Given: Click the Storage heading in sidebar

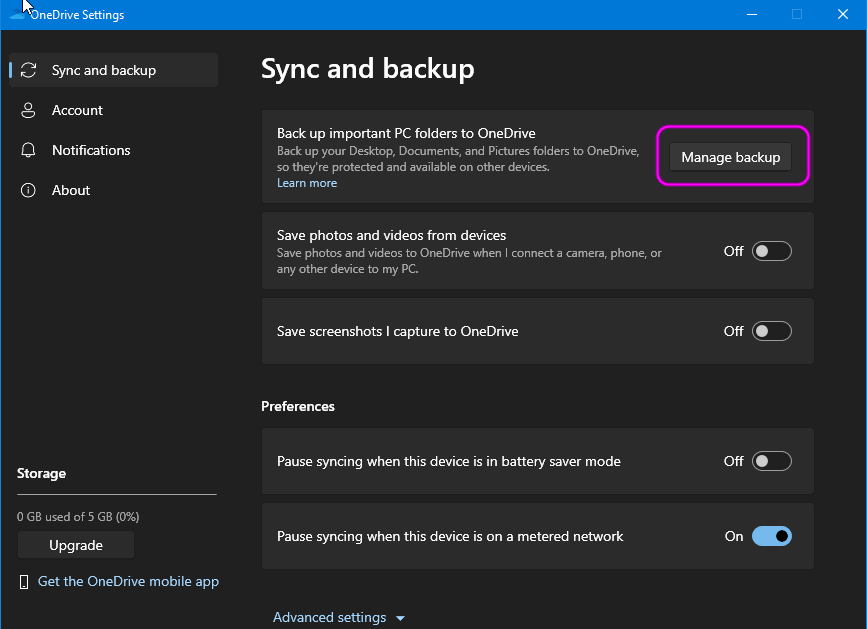Looking at the screenshot, I should point(41,474).
